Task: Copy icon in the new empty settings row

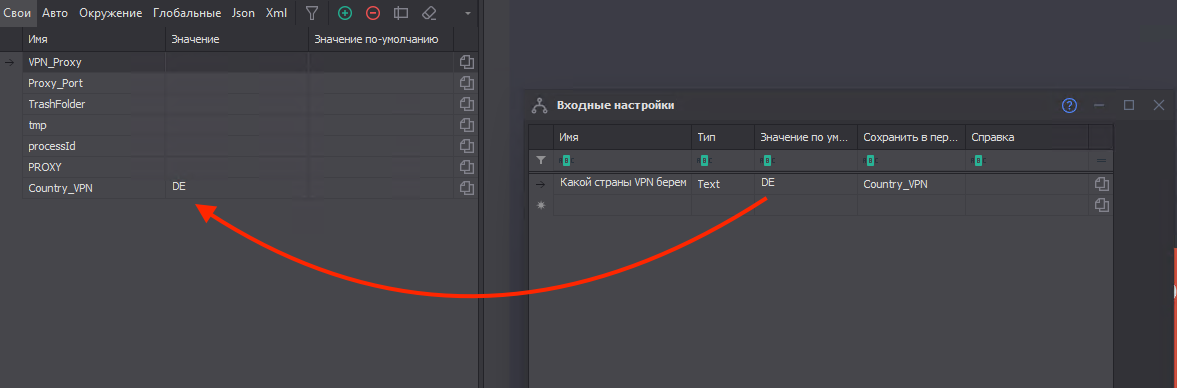Action: click(x=1101, y=205)
